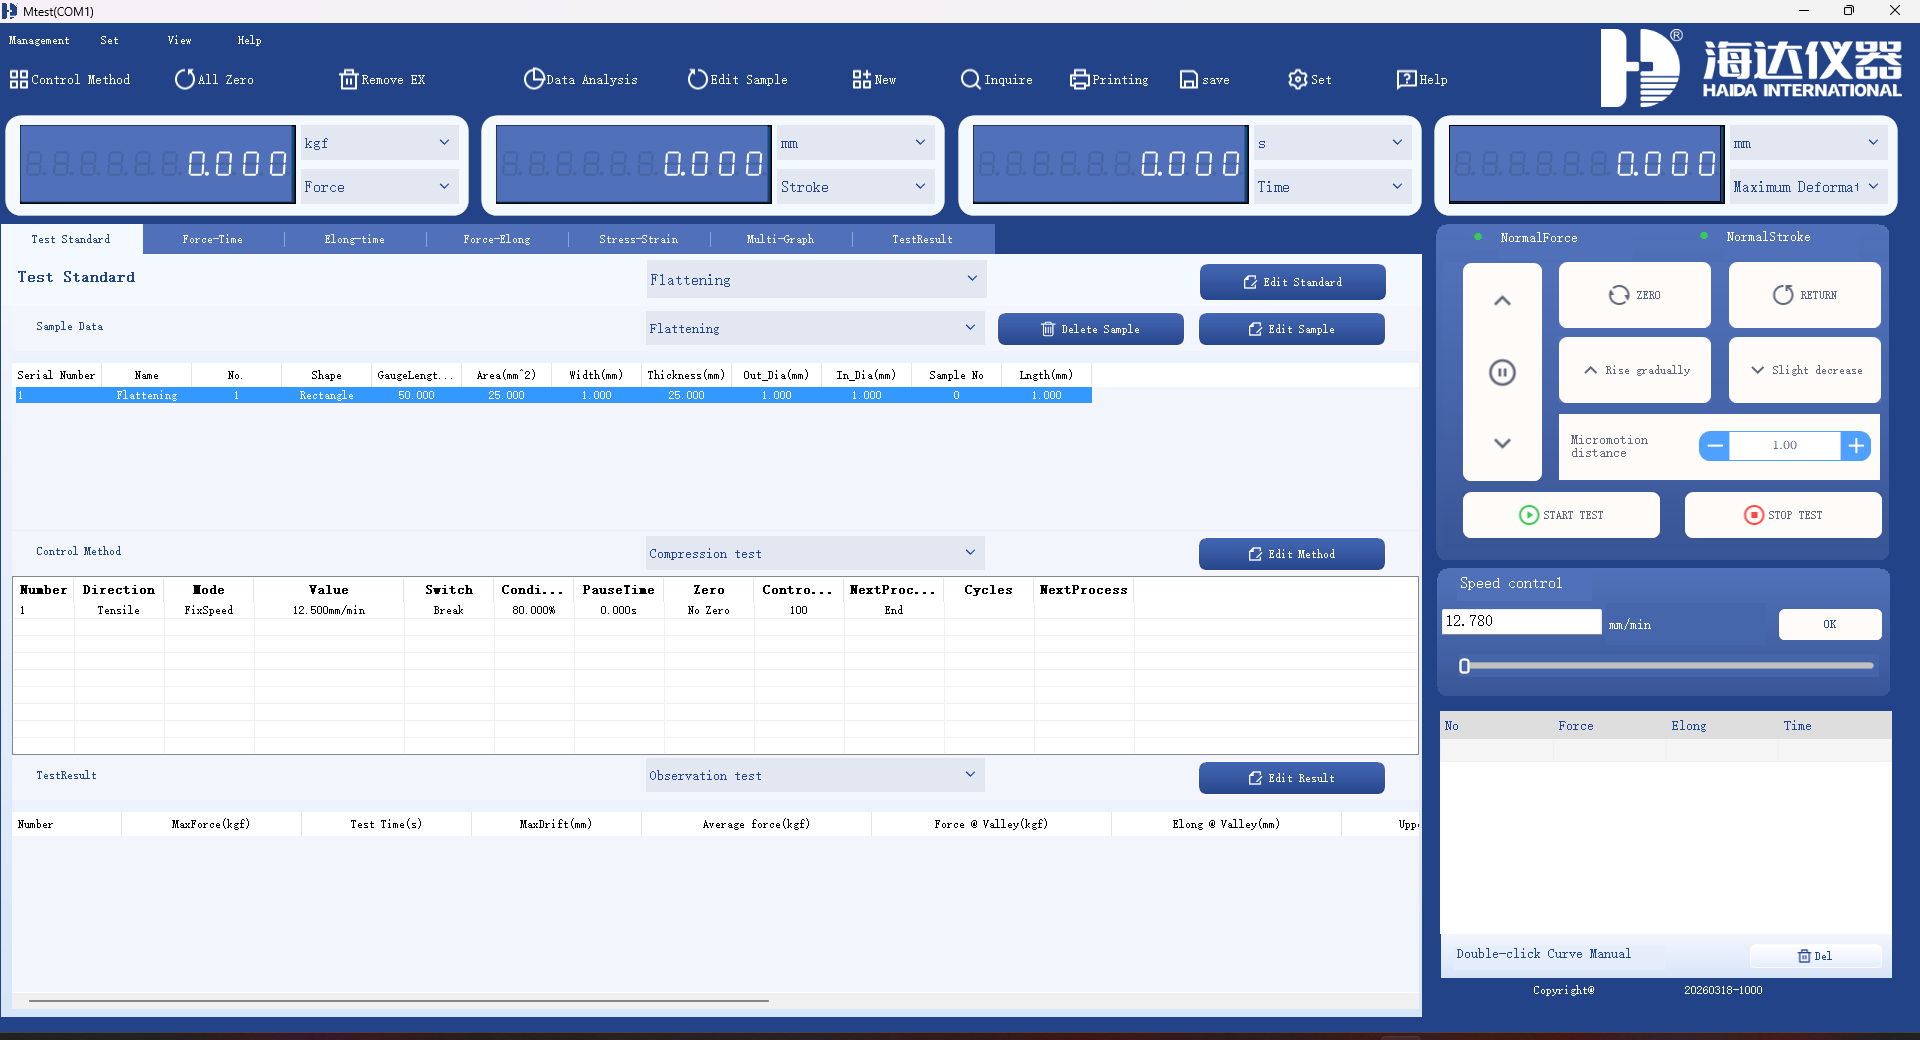Click the Delete Sample button
This screenshot has height=1040, width=1920.
[1091, 329]
